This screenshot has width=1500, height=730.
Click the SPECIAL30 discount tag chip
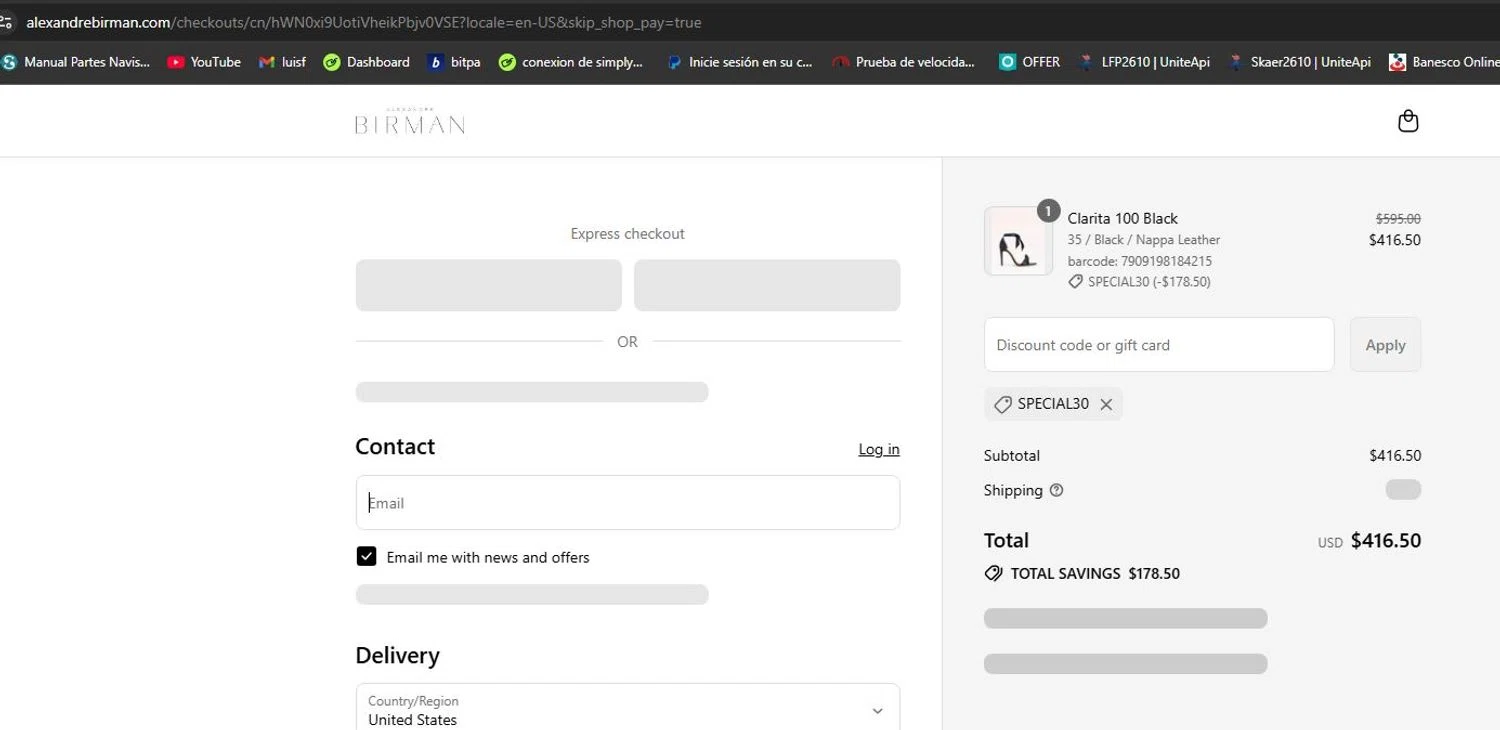pos(1053,404)
